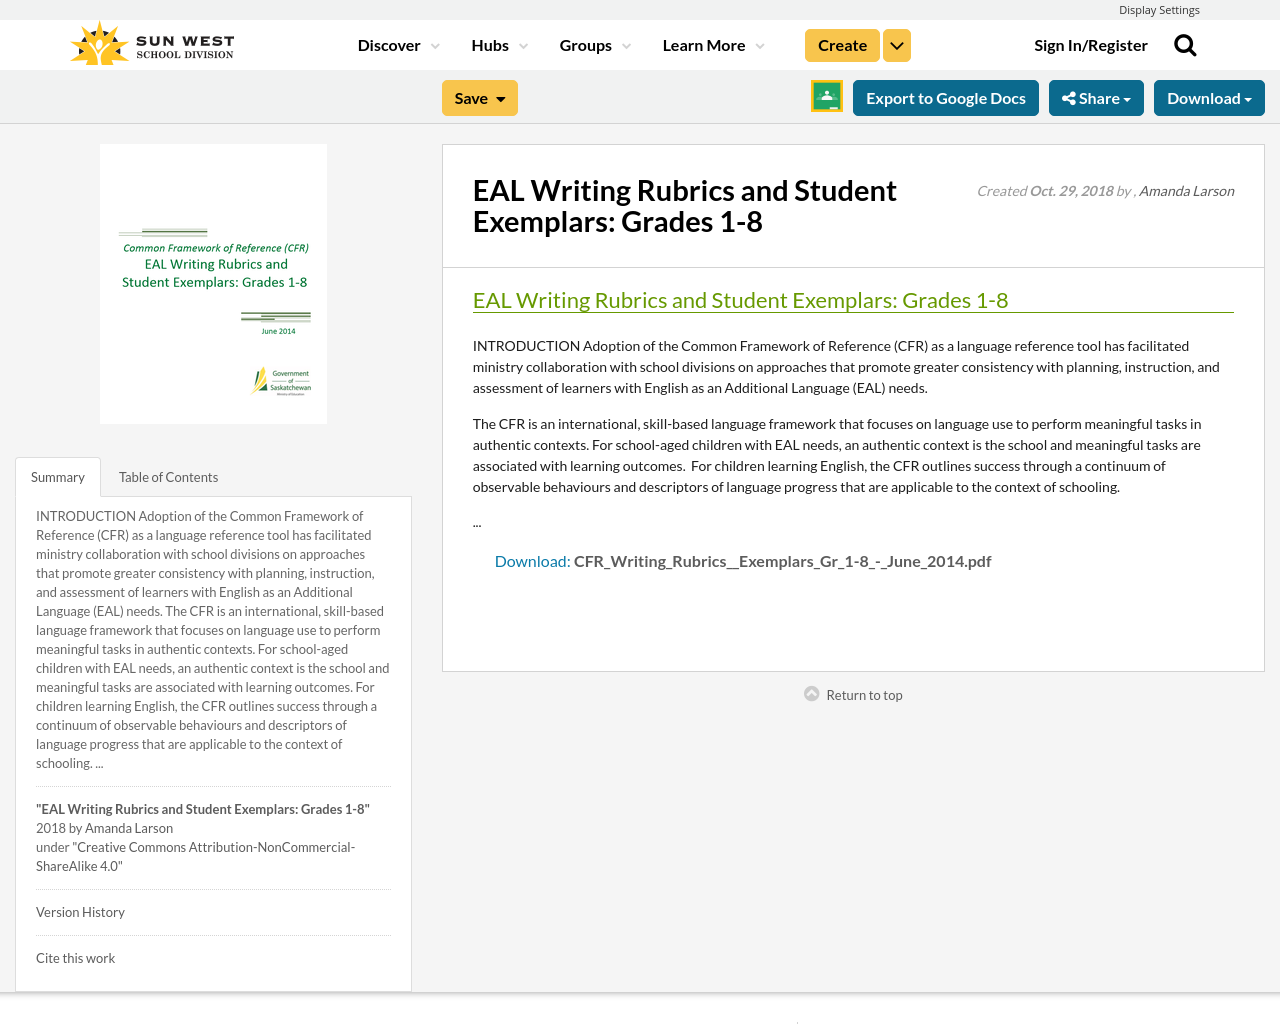Click the document cover thumbnail

(x=213, y=284)
